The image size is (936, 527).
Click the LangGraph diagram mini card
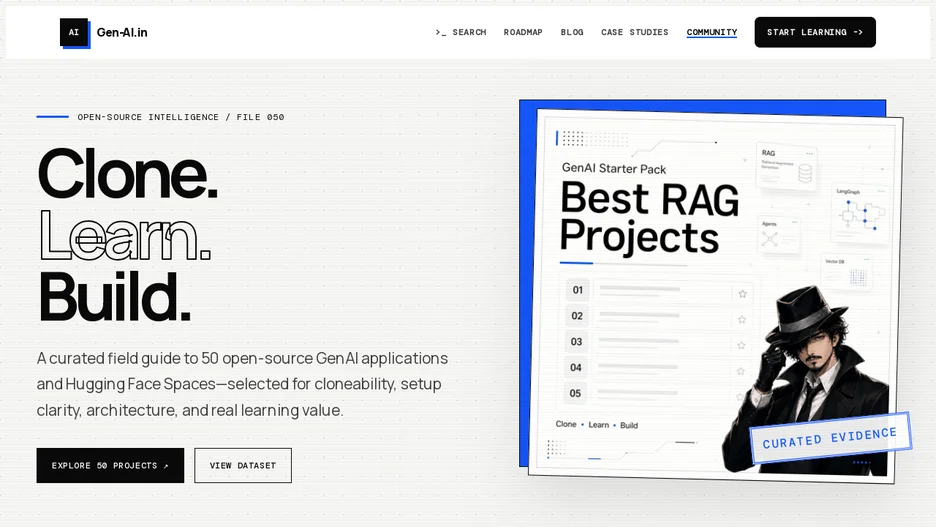pos(860,215)
